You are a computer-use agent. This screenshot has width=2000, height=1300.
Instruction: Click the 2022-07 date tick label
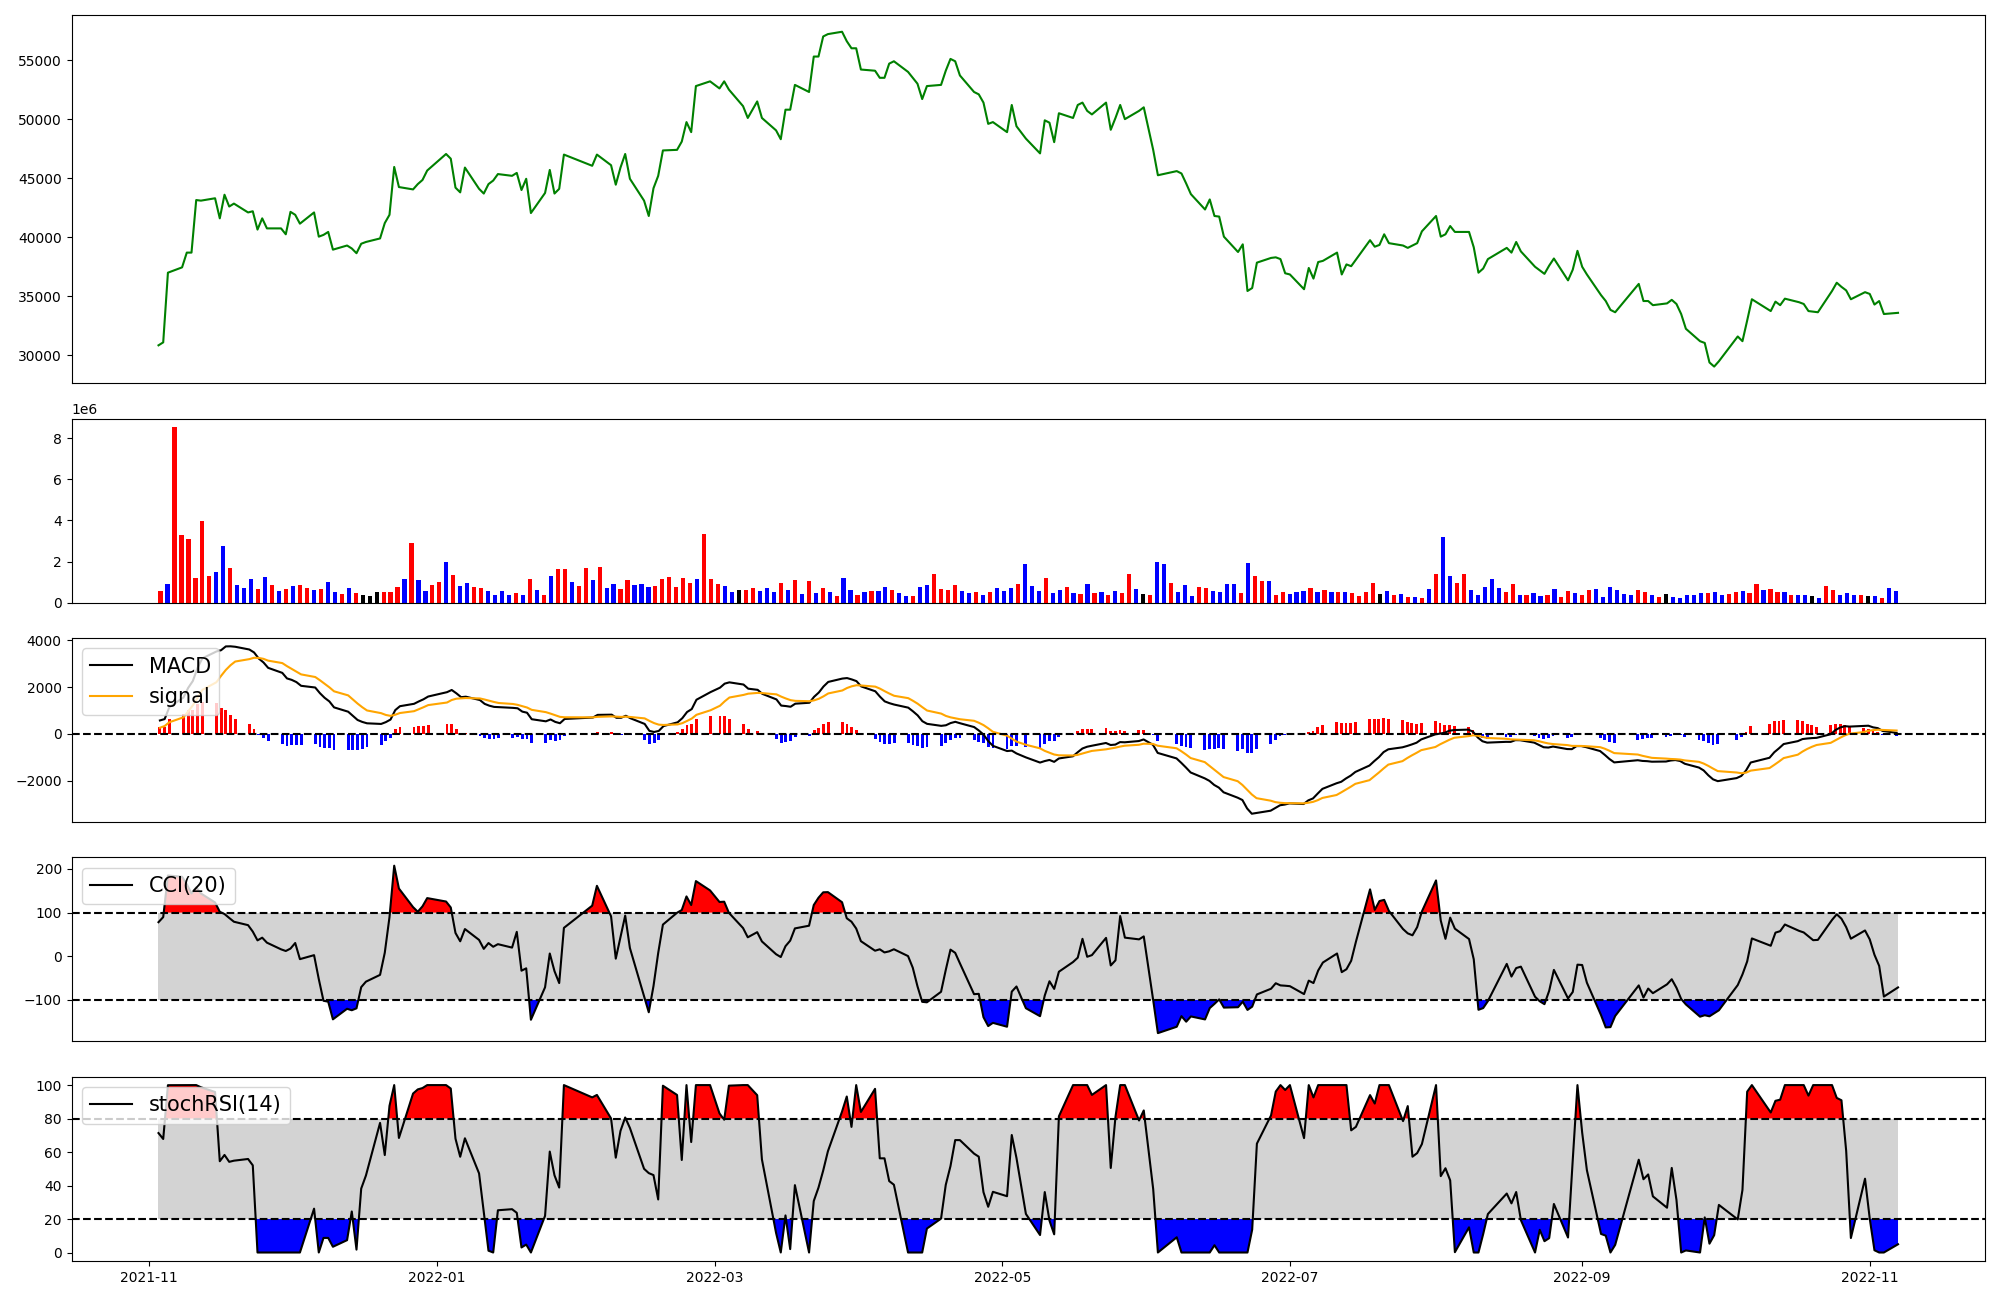tap(1290, 1276)
